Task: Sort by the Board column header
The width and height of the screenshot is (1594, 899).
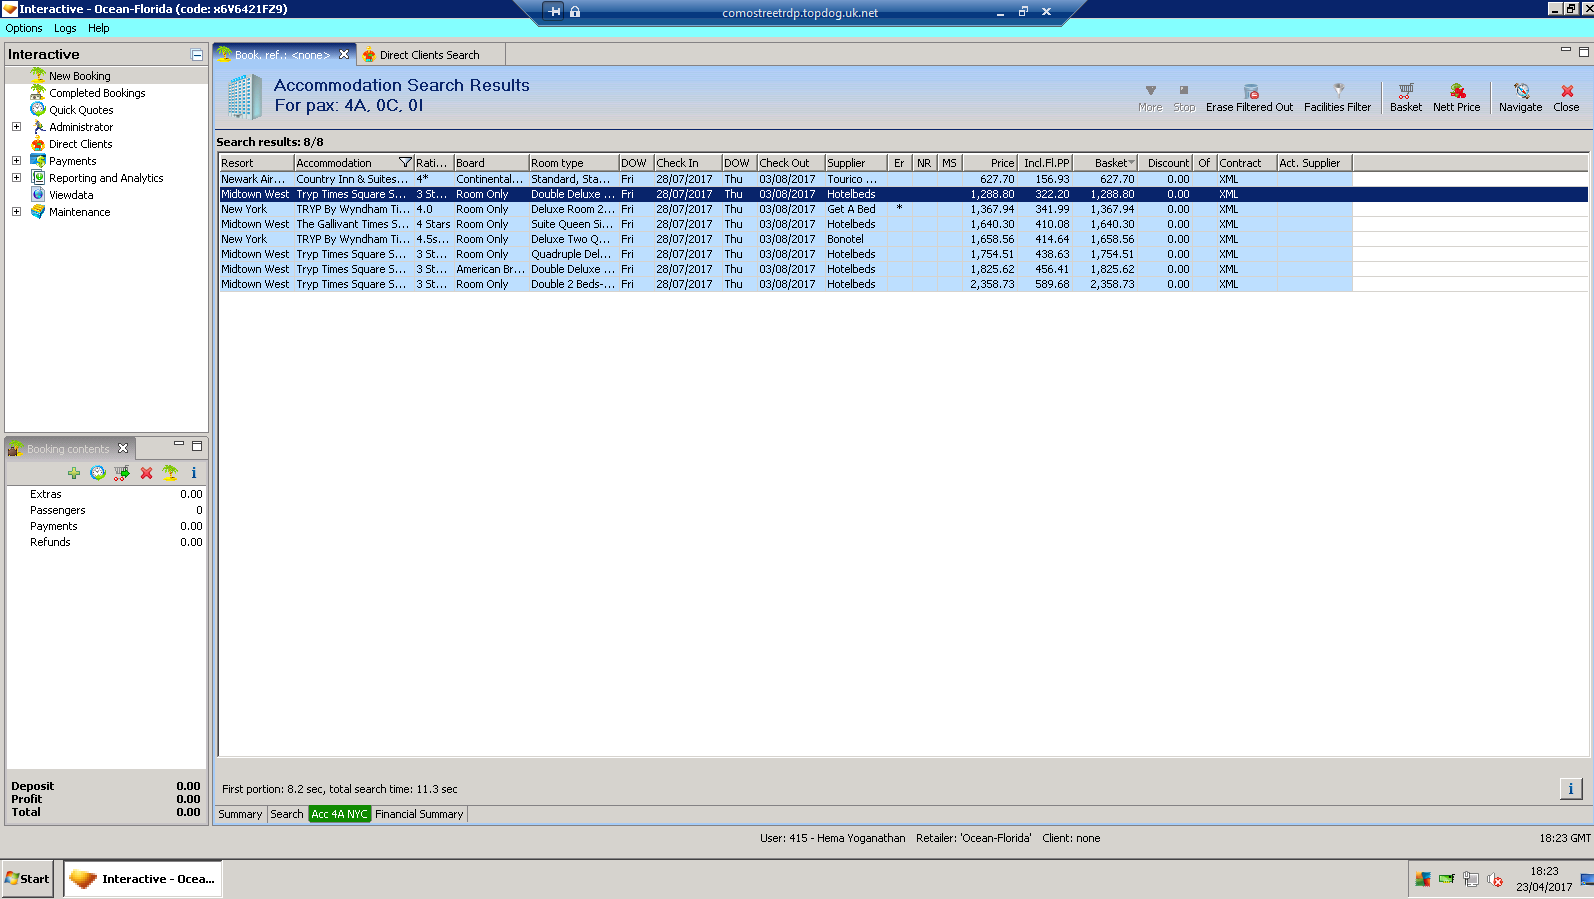Action: [491, 163]
